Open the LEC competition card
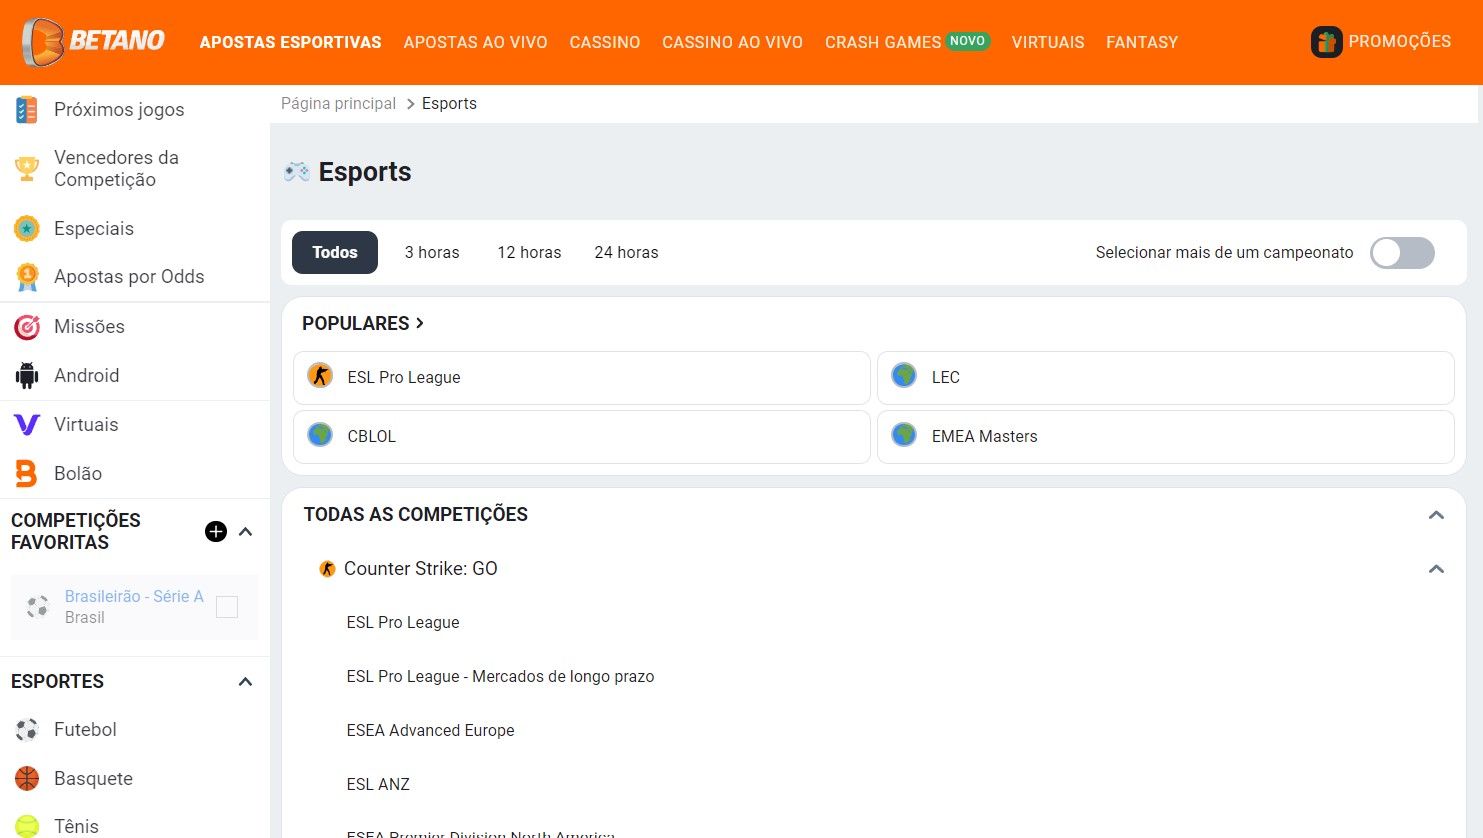This screenshot has width=1483, height=838. [1166, 377]
